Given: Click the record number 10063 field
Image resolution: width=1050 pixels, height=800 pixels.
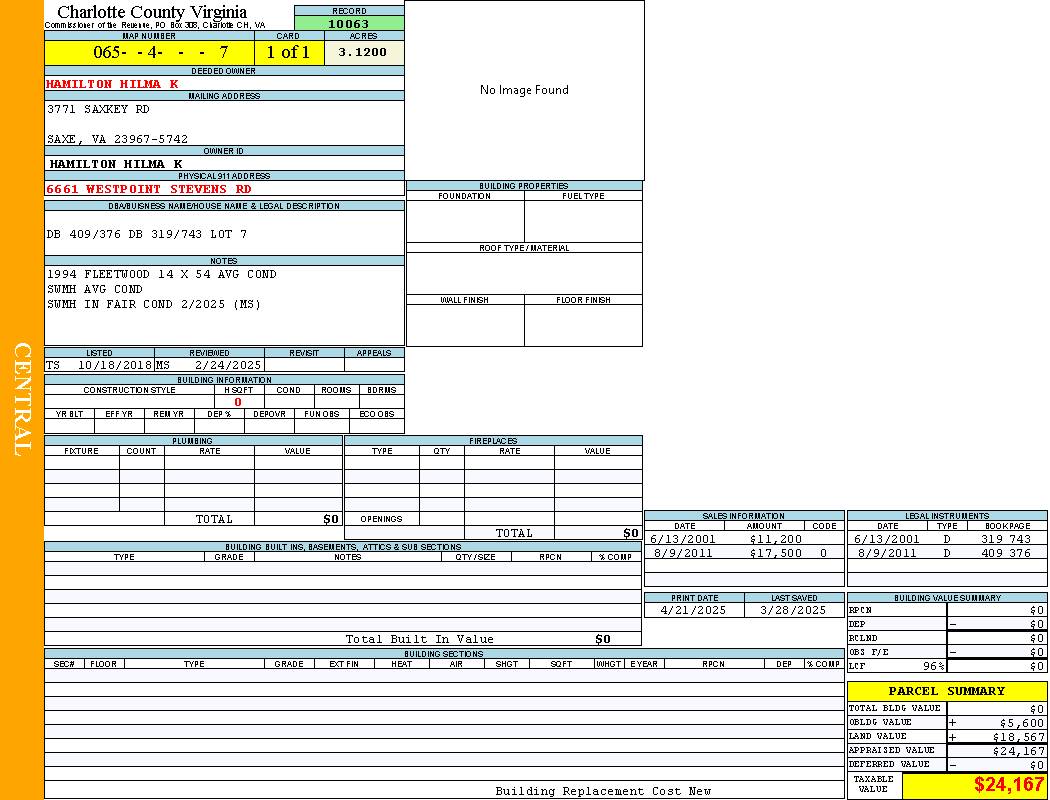Looking at the screenshot, I should 349,24.
